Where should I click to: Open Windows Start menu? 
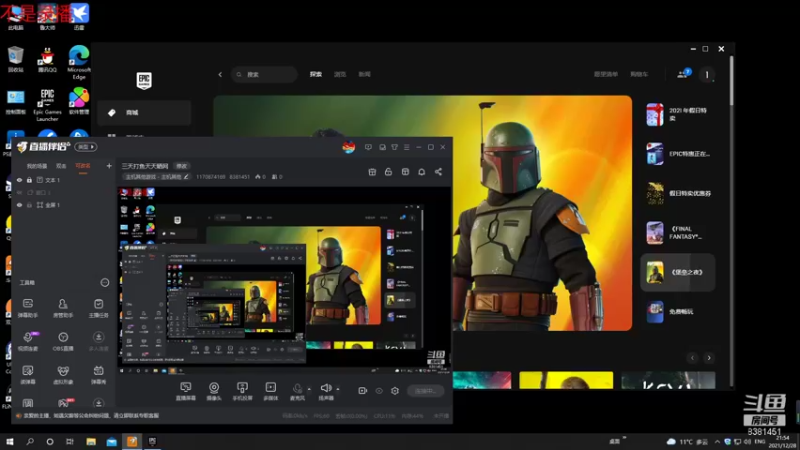[x=10, y=441]
